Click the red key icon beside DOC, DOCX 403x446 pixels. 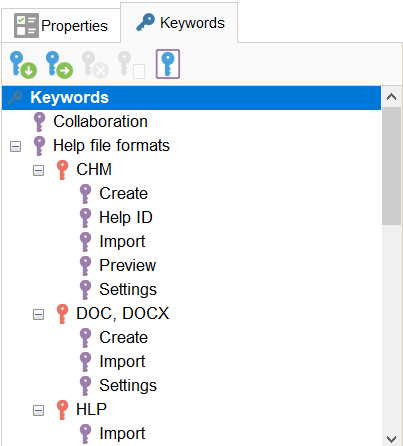62,314
